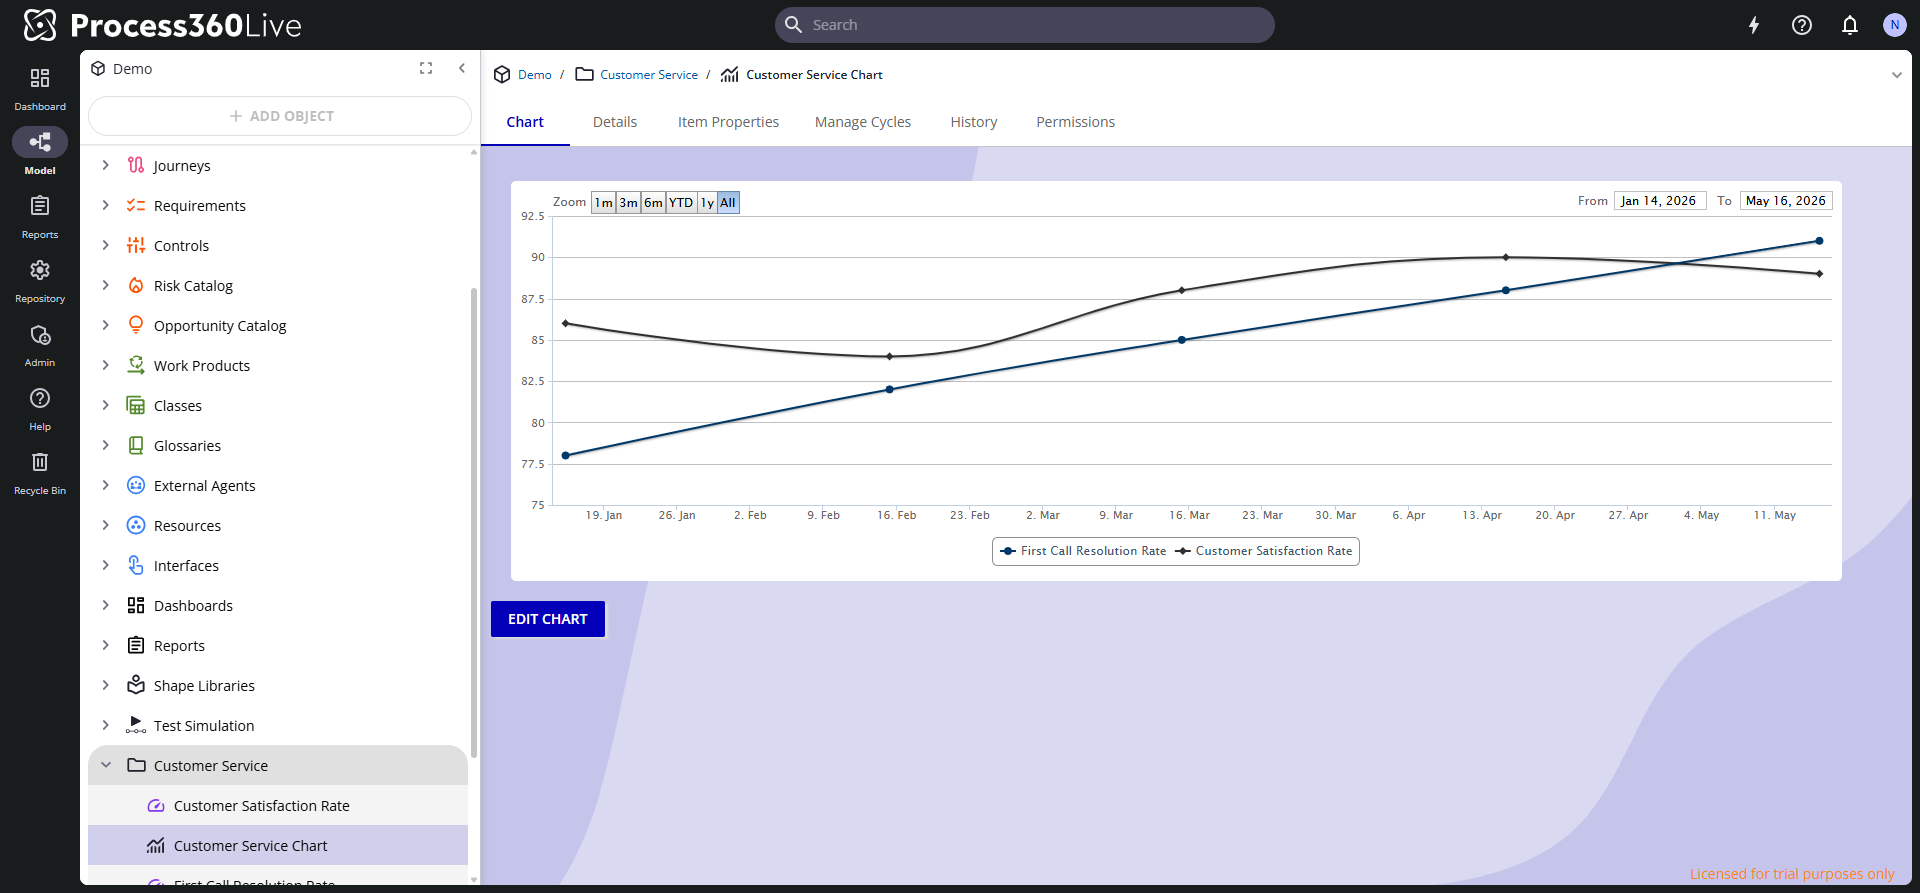The width and height of the screenshot is (1920, 893).
Task: Go to Demo breadcrumb link
Action: (535, 75)
